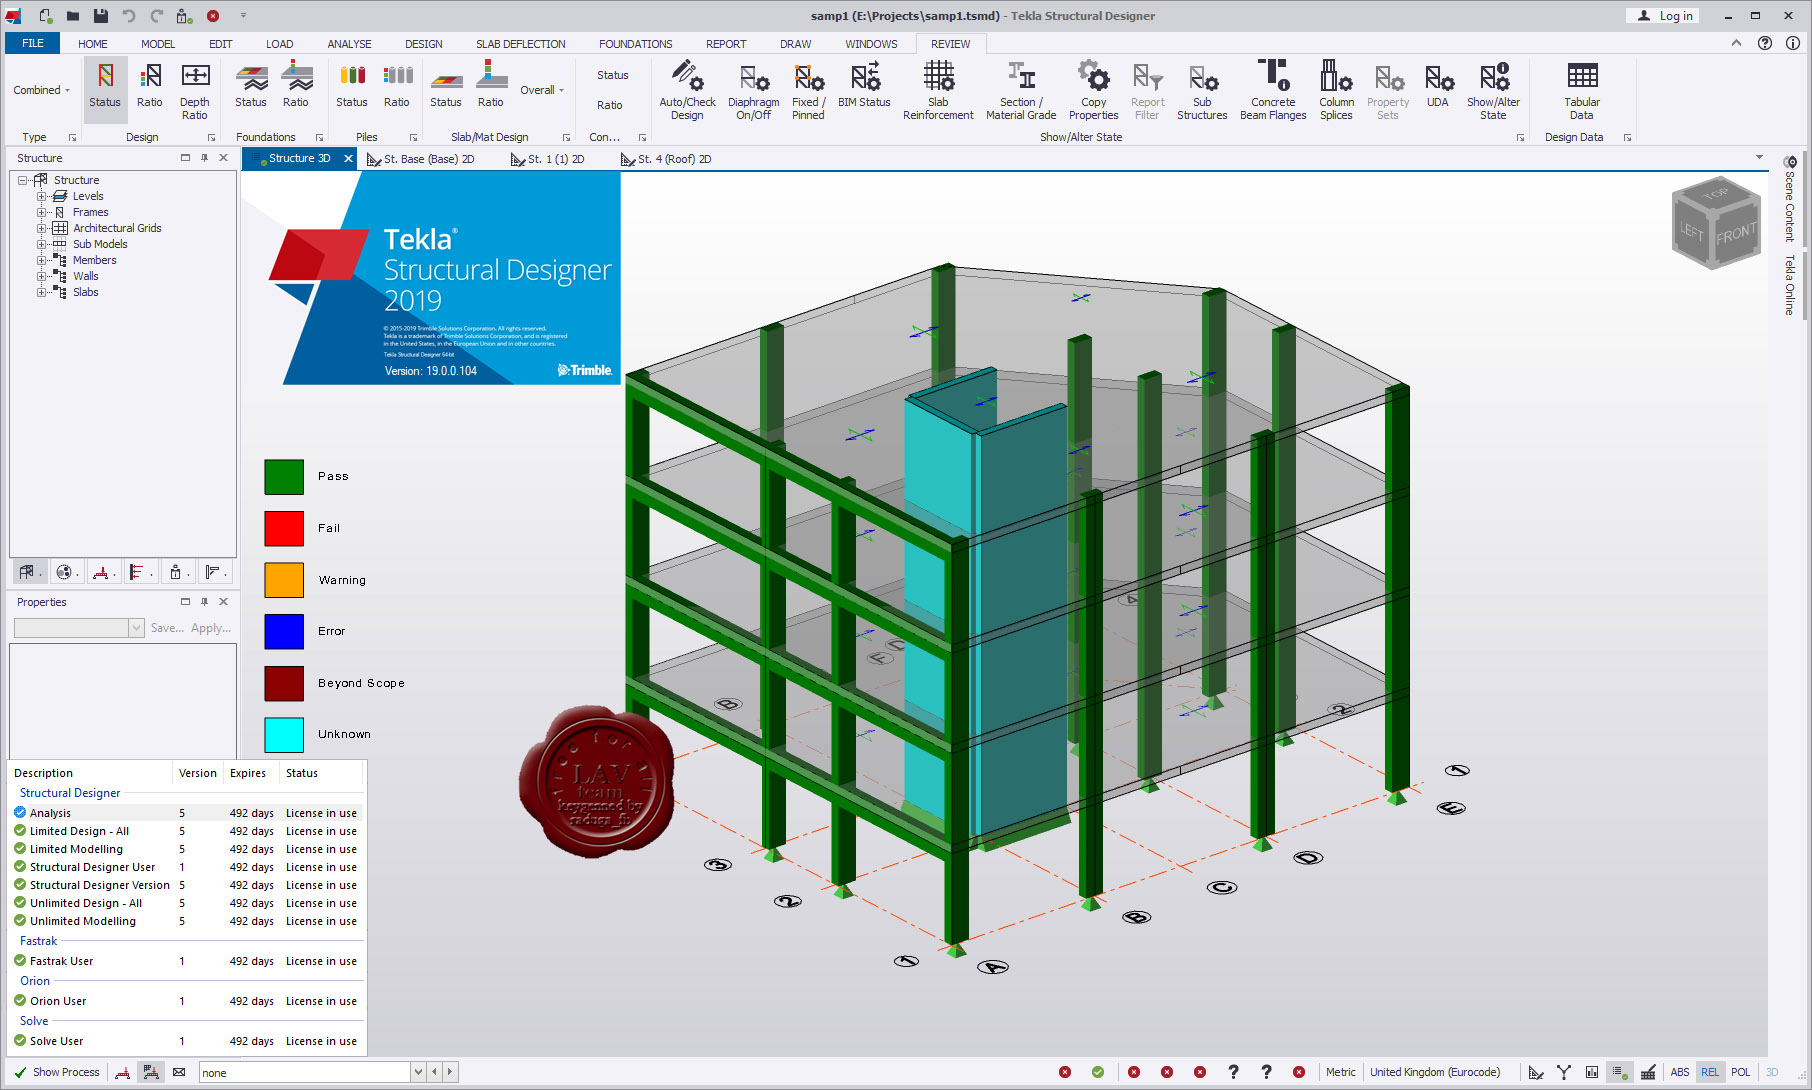The height and width of the screenshot is (1090, 1812).
Task: Toggle Show Process option
Action: pyautogui.click(x=57, y=1072)
